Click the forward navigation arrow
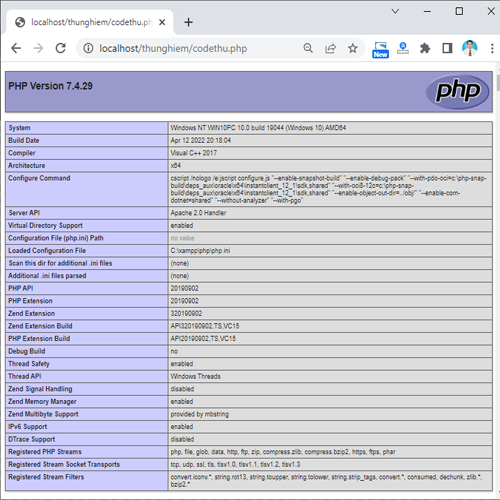500x500 pixels. click(x=38, y=48)
